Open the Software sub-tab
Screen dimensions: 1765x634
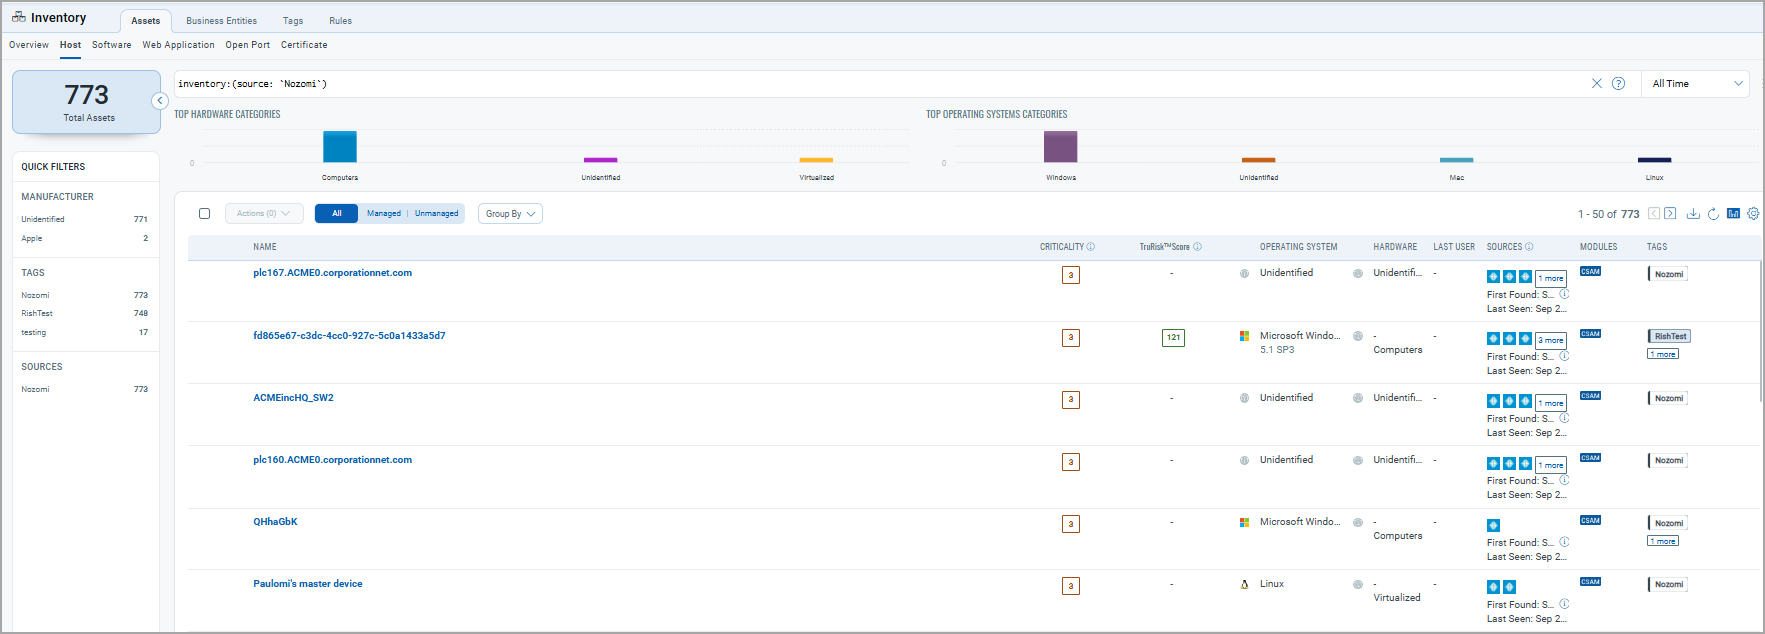111,45
